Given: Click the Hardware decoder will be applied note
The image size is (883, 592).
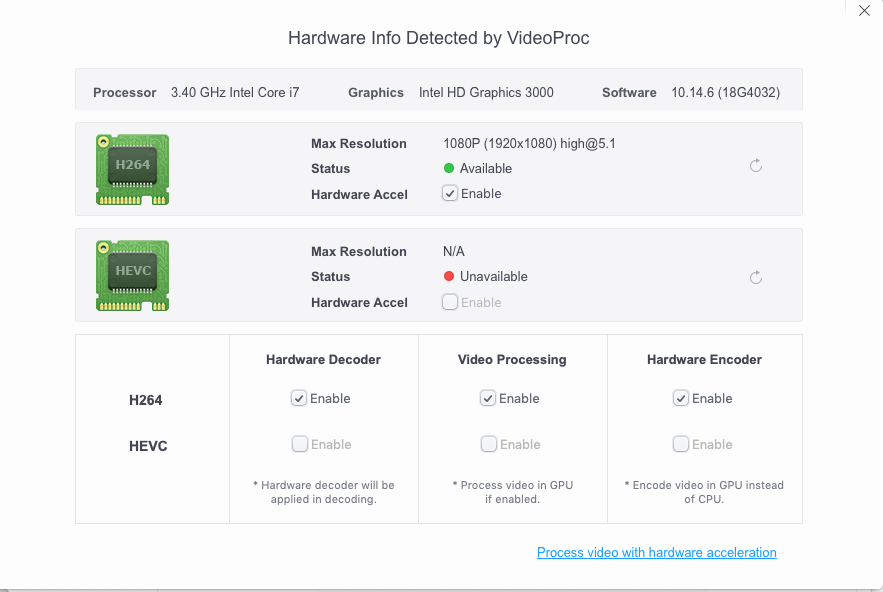Looking at the screenshot, I should pos(323,492).
